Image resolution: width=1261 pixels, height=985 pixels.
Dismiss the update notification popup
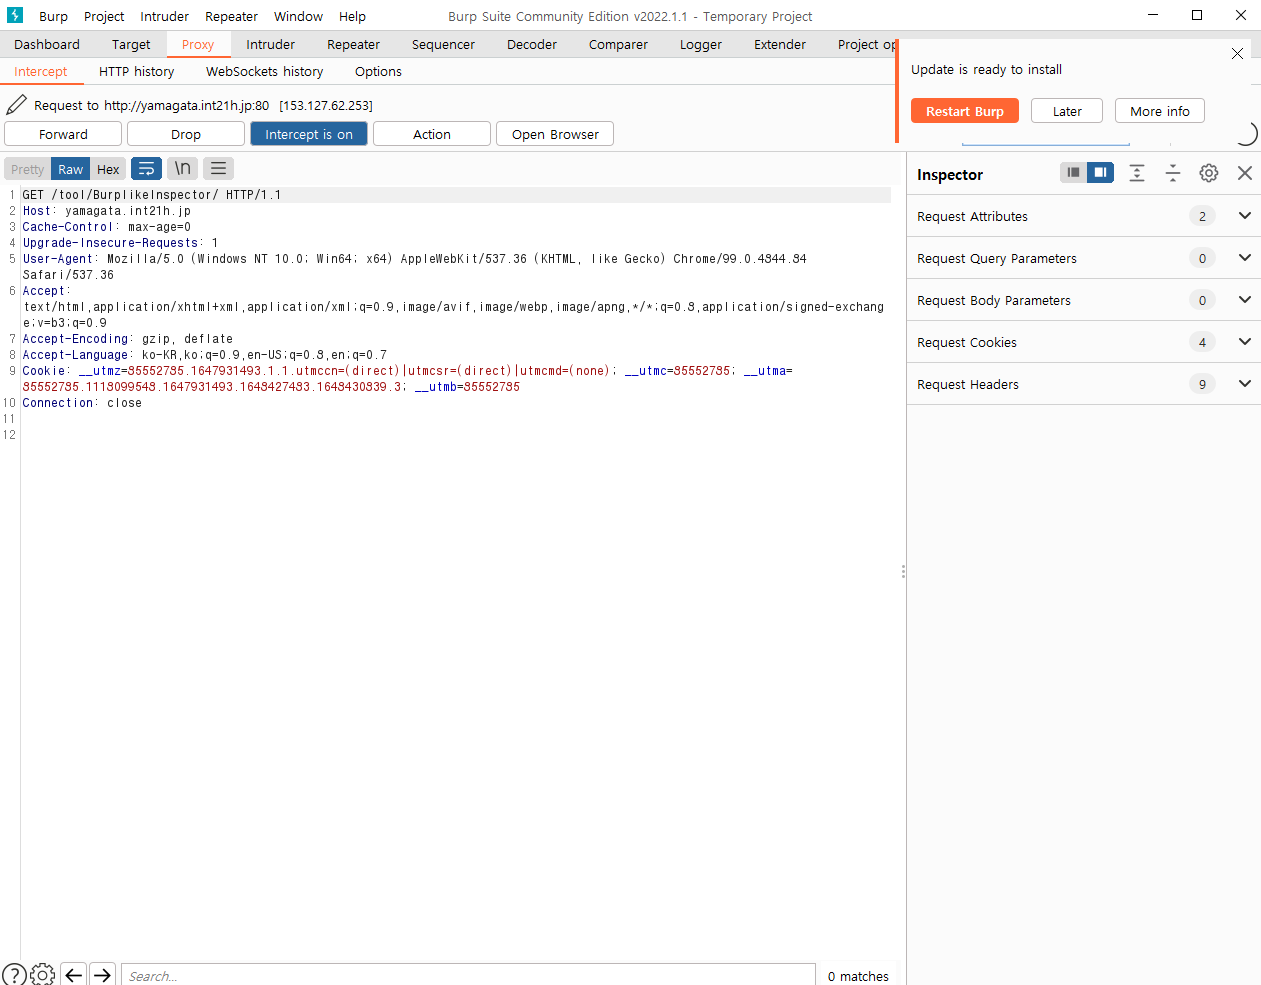[x=1237, y=54]
